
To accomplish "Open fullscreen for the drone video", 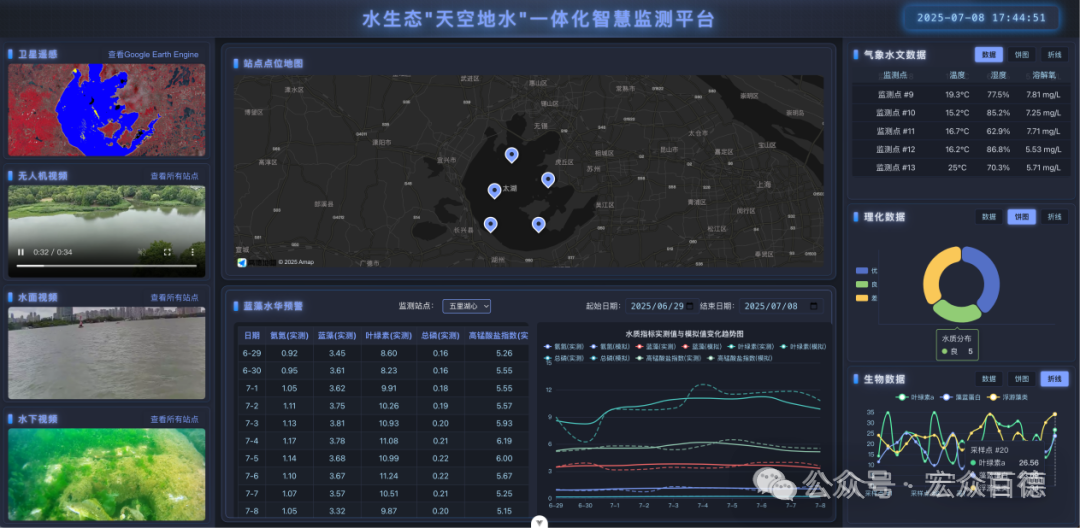I will 167,252.
